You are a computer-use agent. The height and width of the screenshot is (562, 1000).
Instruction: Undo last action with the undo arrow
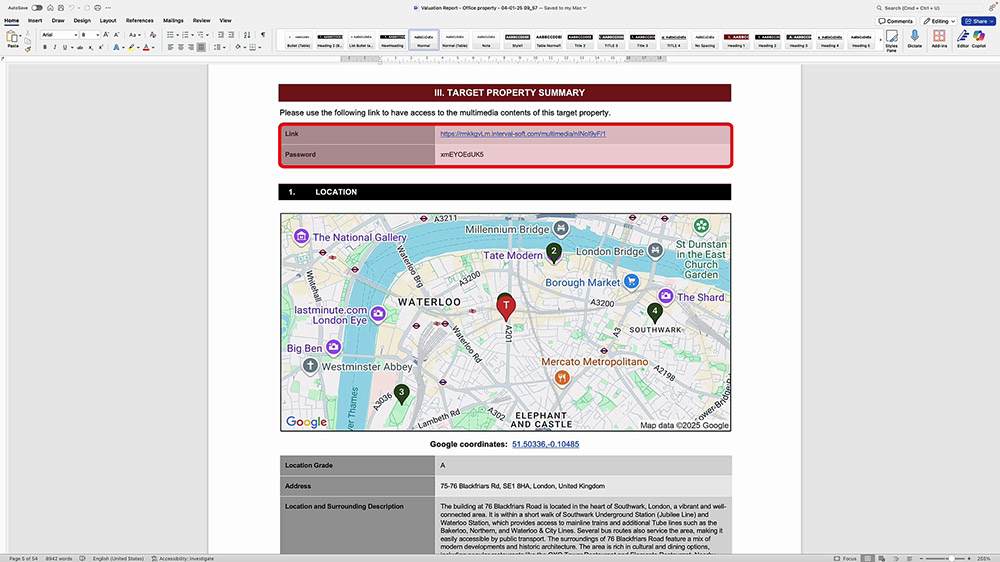[71, 8]
